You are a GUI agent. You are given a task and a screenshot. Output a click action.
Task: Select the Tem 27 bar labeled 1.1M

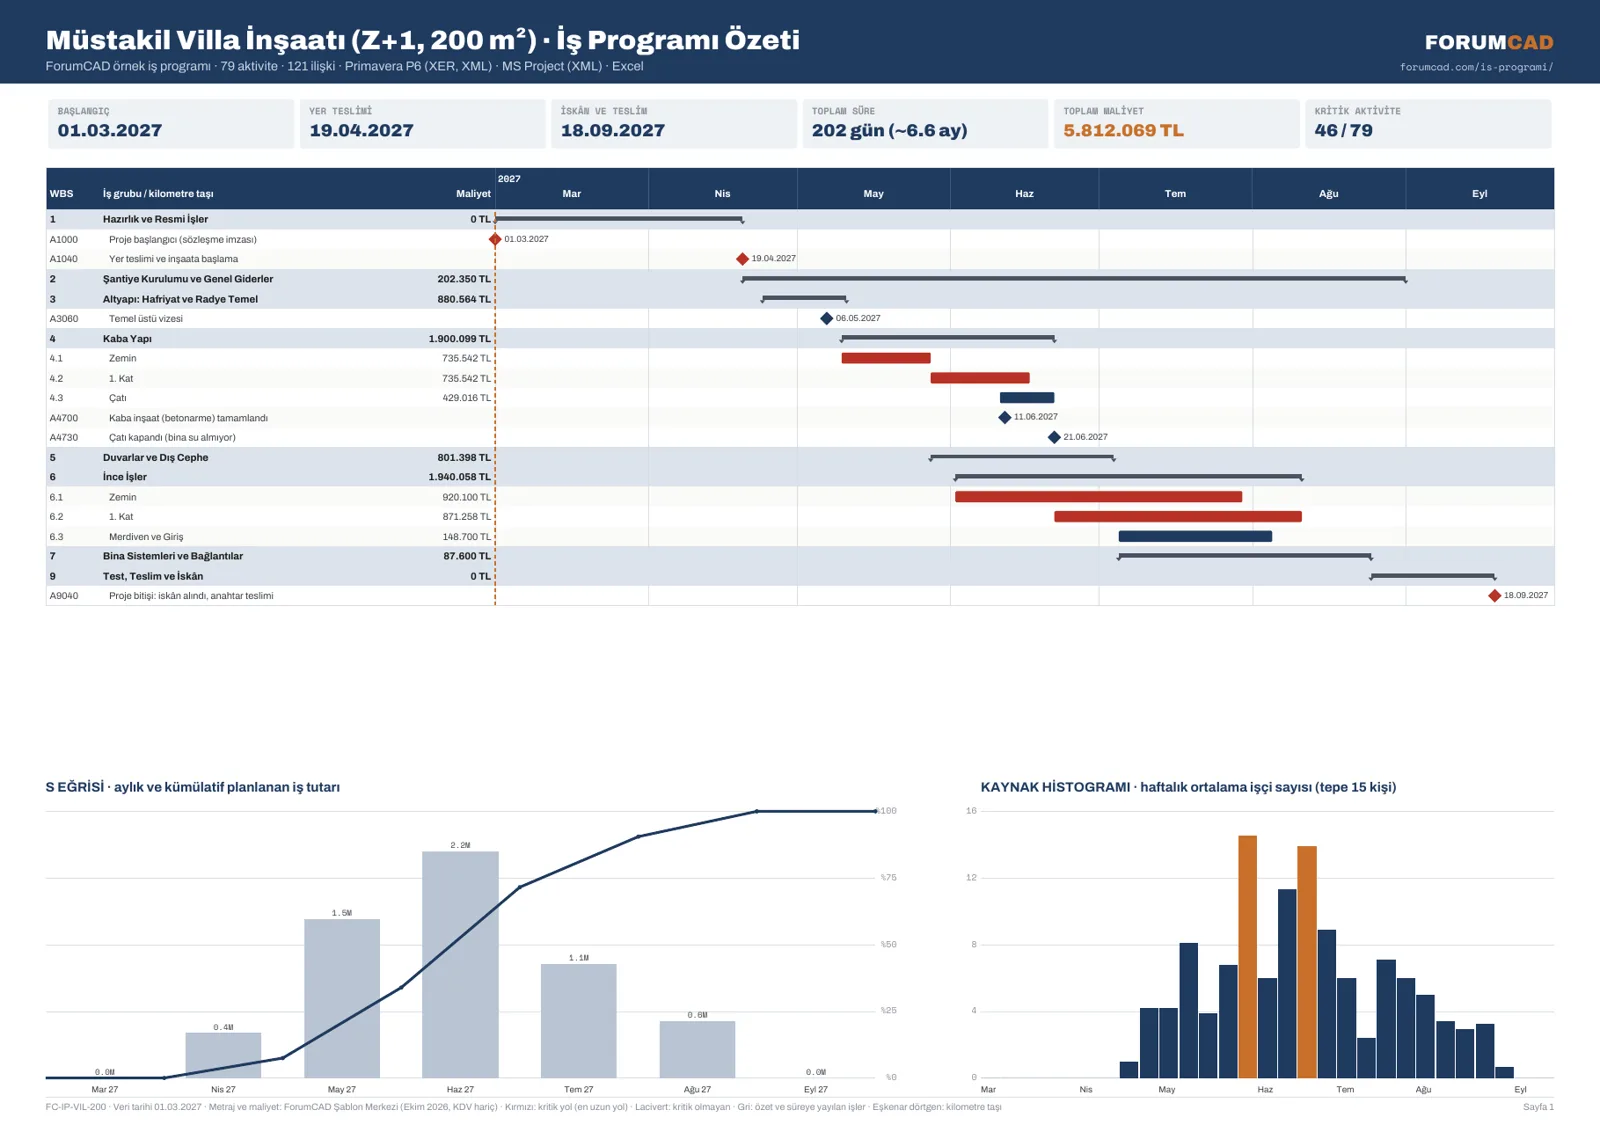[579, 1021]
